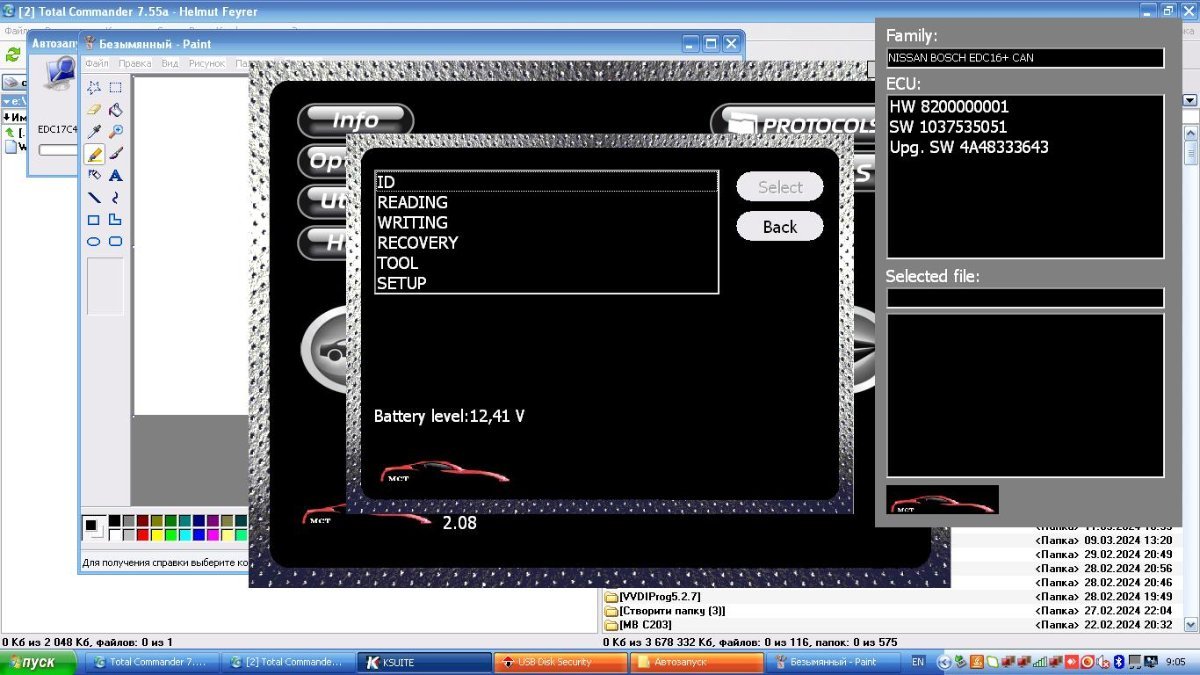Choose the Ellipse tool in Paint

(94, 241)
